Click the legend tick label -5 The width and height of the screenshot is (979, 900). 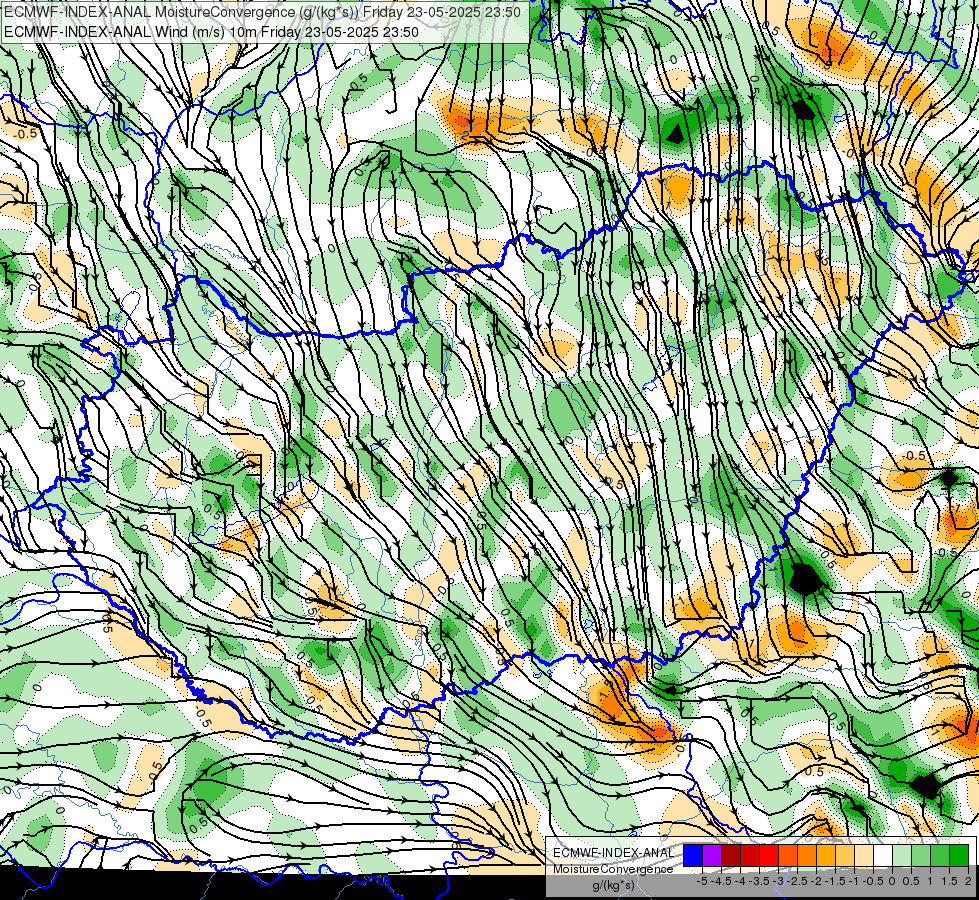point(702,881)
